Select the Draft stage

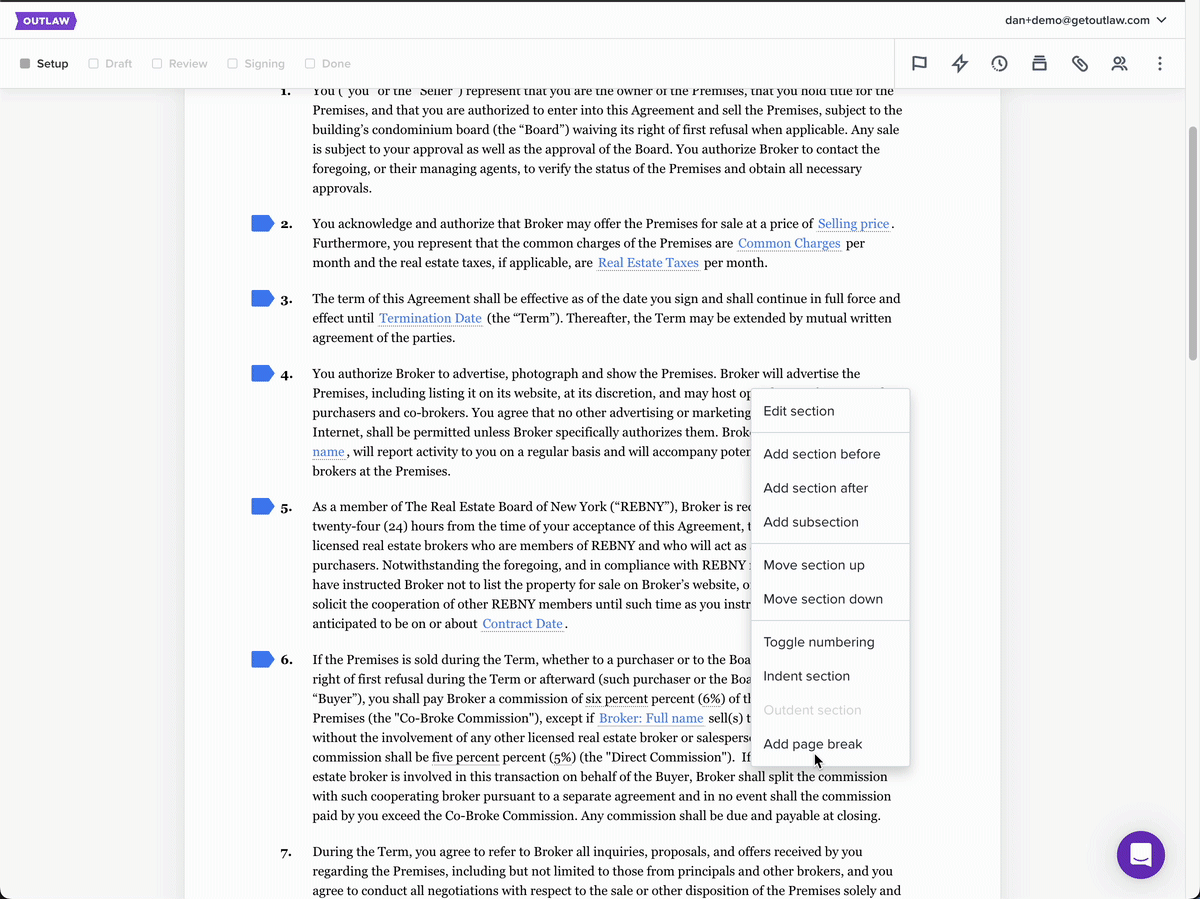point(110,64)
